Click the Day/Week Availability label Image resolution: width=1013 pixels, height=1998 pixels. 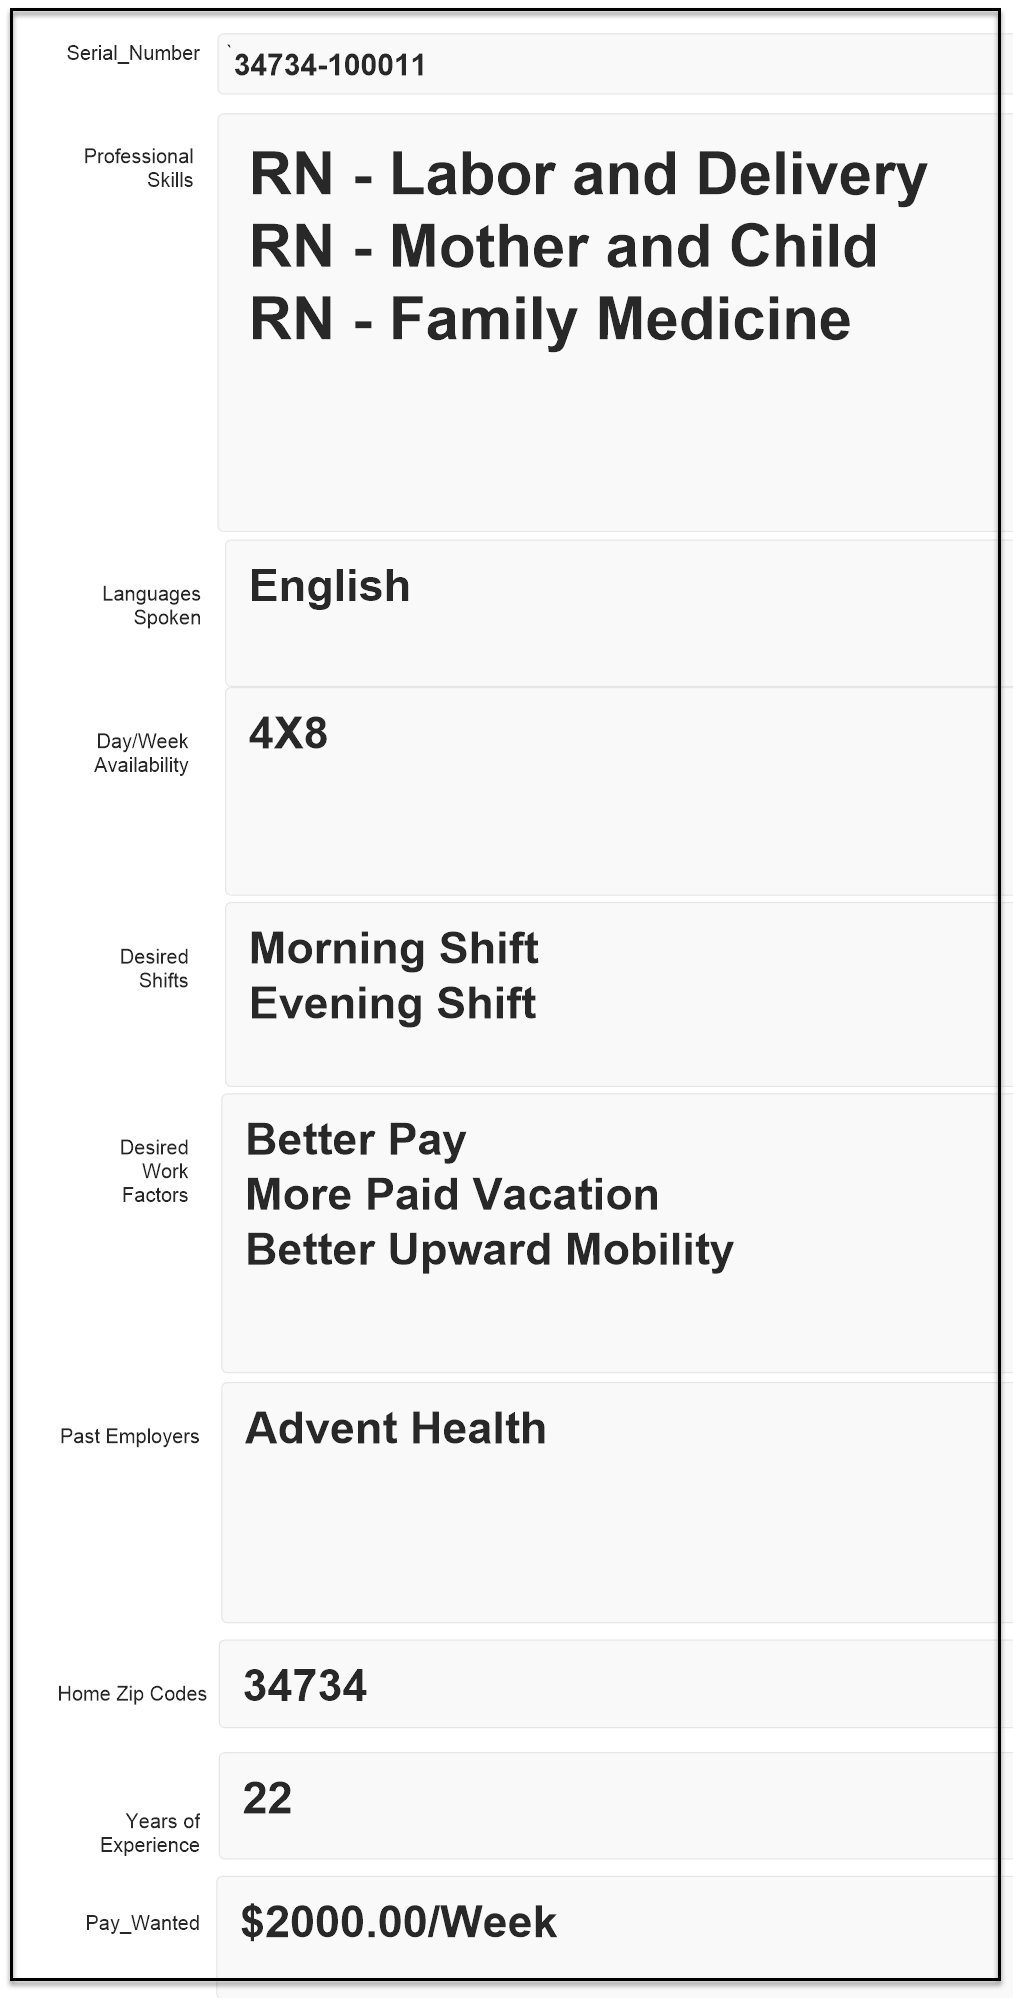click(x=141, y=753)
